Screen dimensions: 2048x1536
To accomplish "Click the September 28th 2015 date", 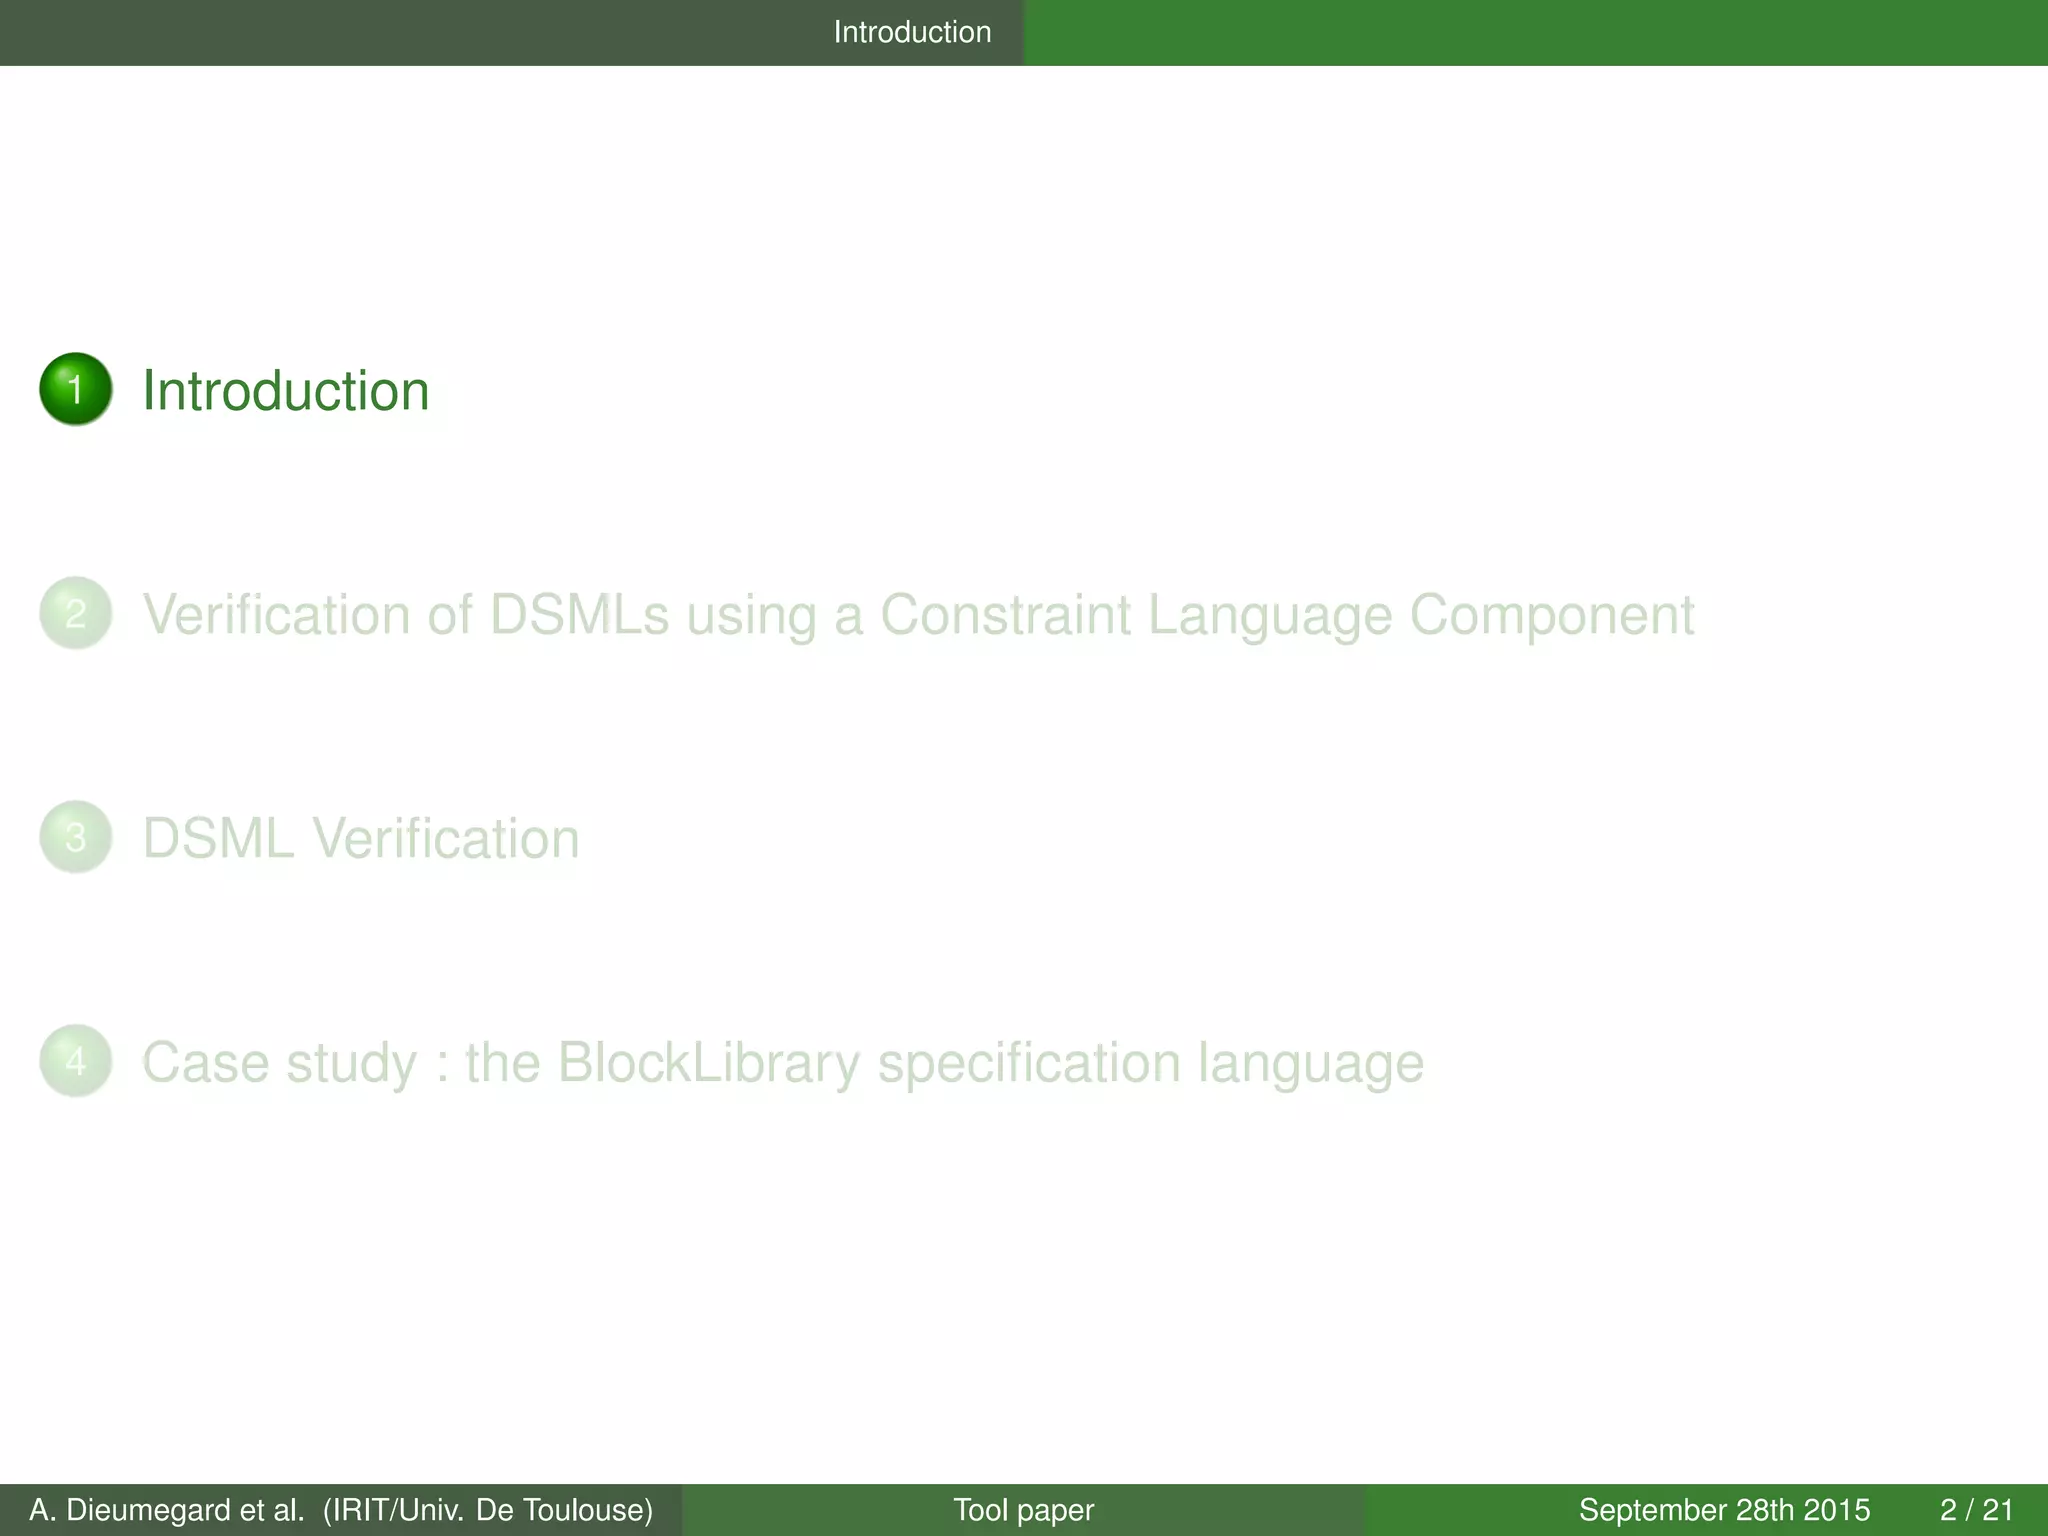I will point(1724,1510).
